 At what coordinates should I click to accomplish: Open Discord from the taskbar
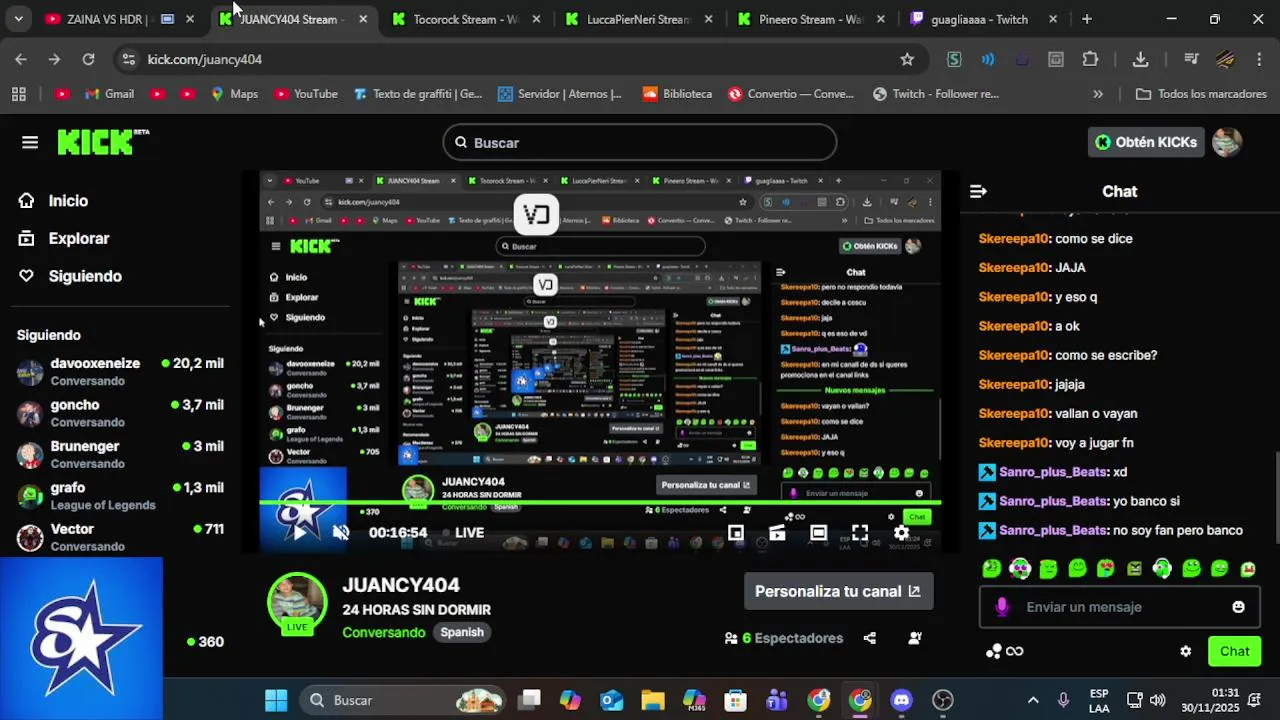[x=901, y=700]
